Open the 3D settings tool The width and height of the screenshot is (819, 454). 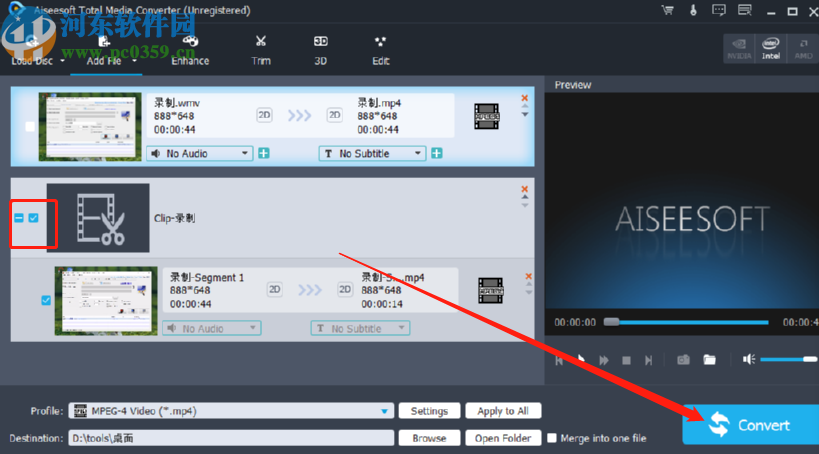(x=320, y=51)
